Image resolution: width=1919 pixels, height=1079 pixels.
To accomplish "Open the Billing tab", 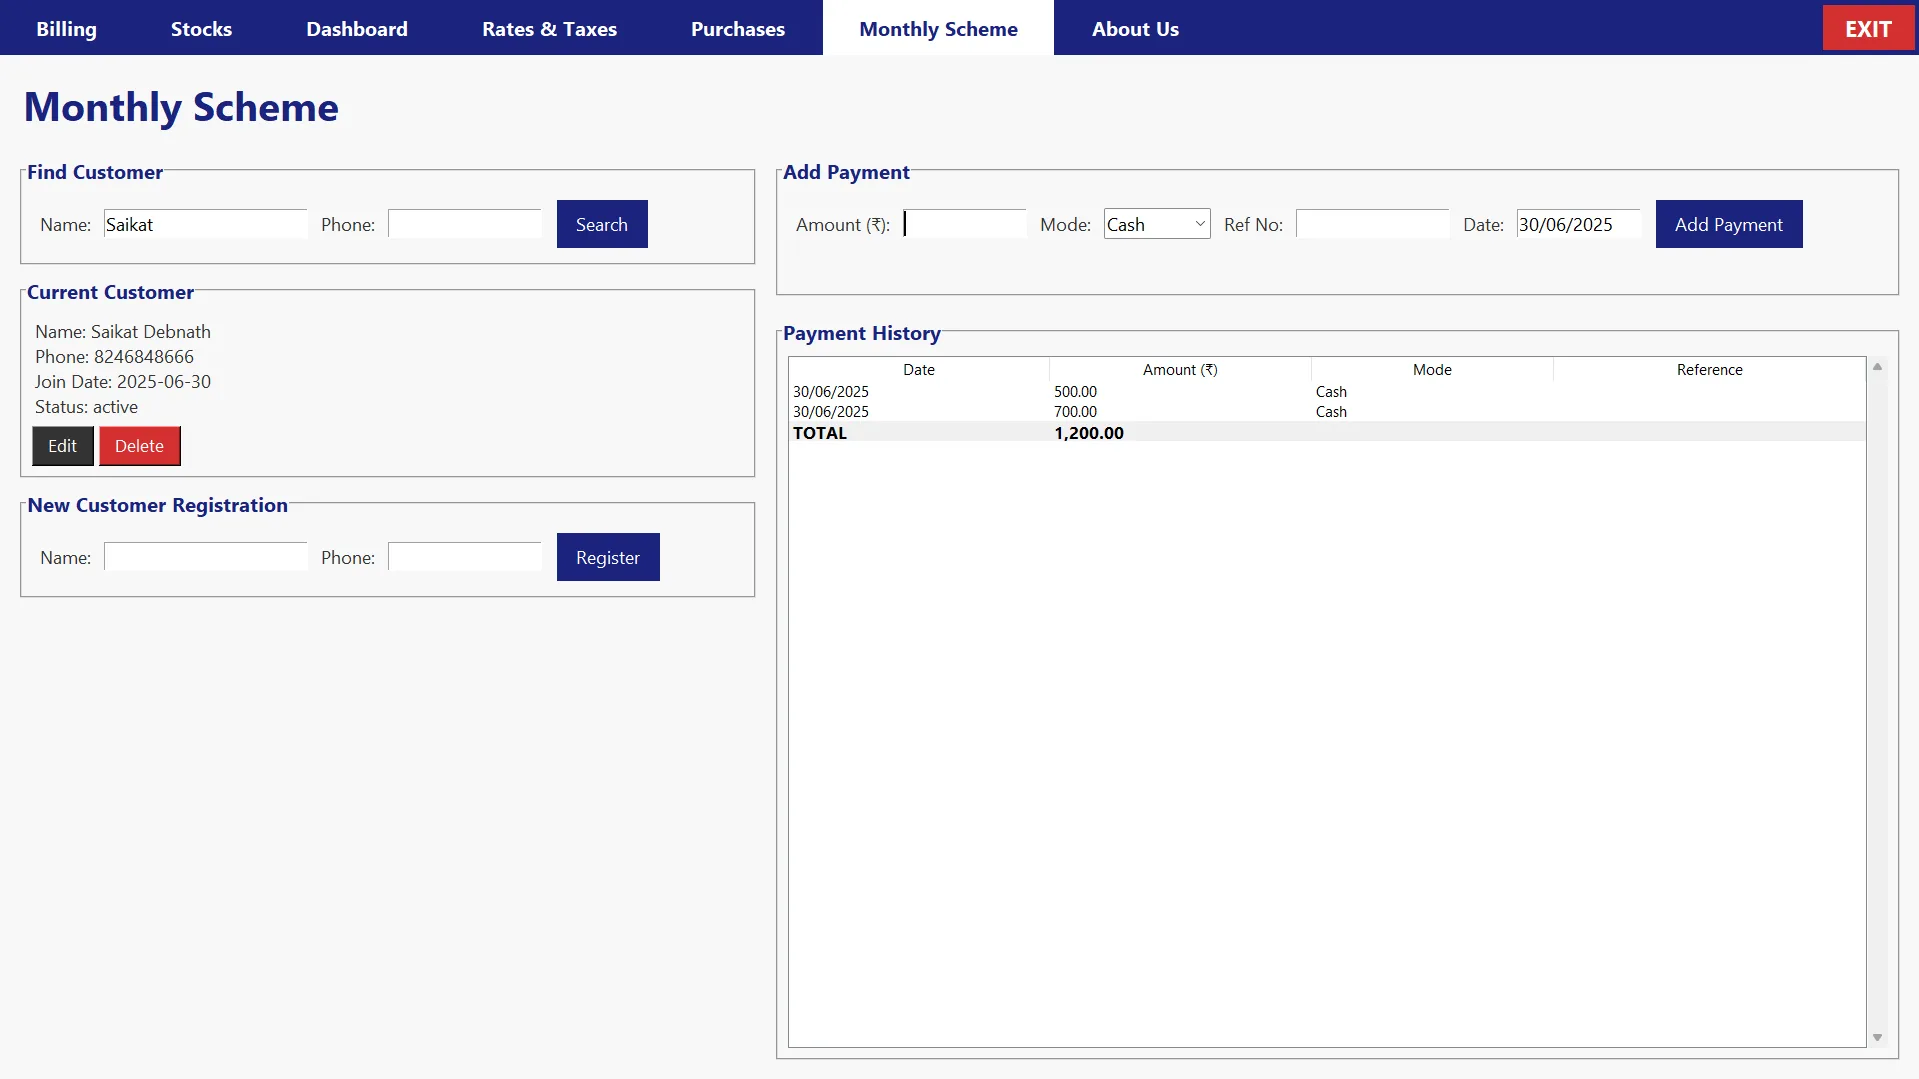I will pos(66,29).
